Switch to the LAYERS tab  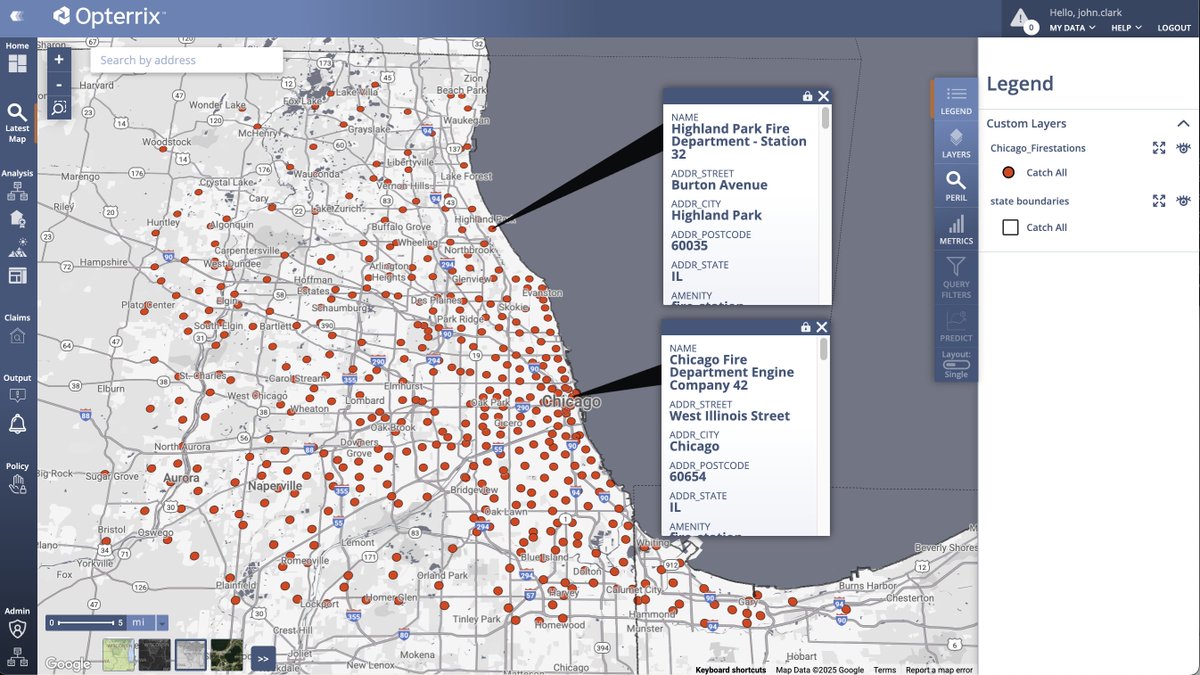(x=956, y=142)
